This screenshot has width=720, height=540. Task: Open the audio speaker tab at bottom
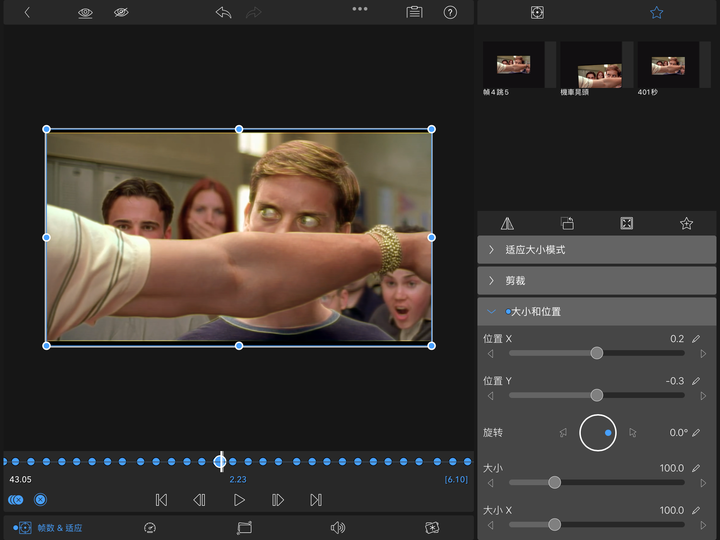338,528
